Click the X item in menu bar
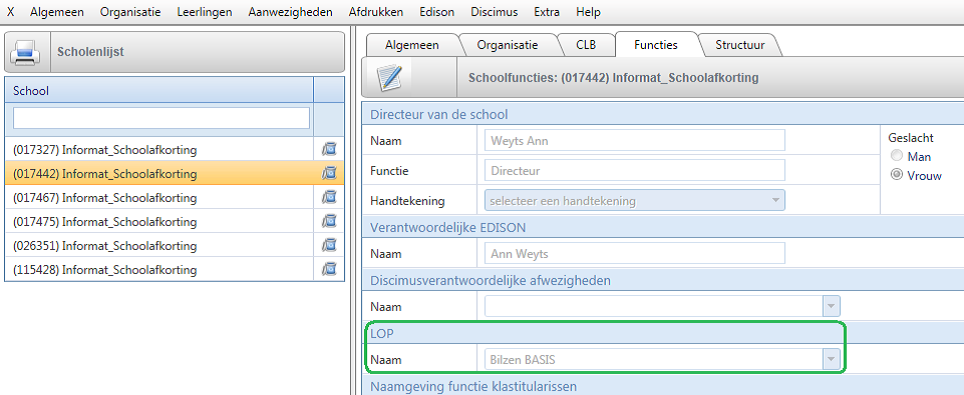Screen dimensions: 964x395 coord(11,12)
